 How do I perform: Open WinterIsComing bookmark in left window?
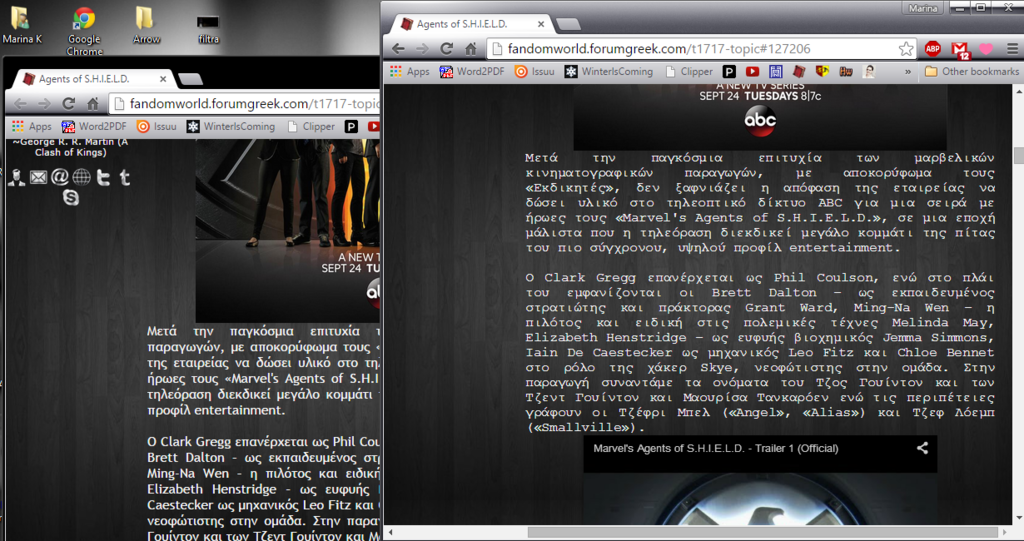[231, 126]
